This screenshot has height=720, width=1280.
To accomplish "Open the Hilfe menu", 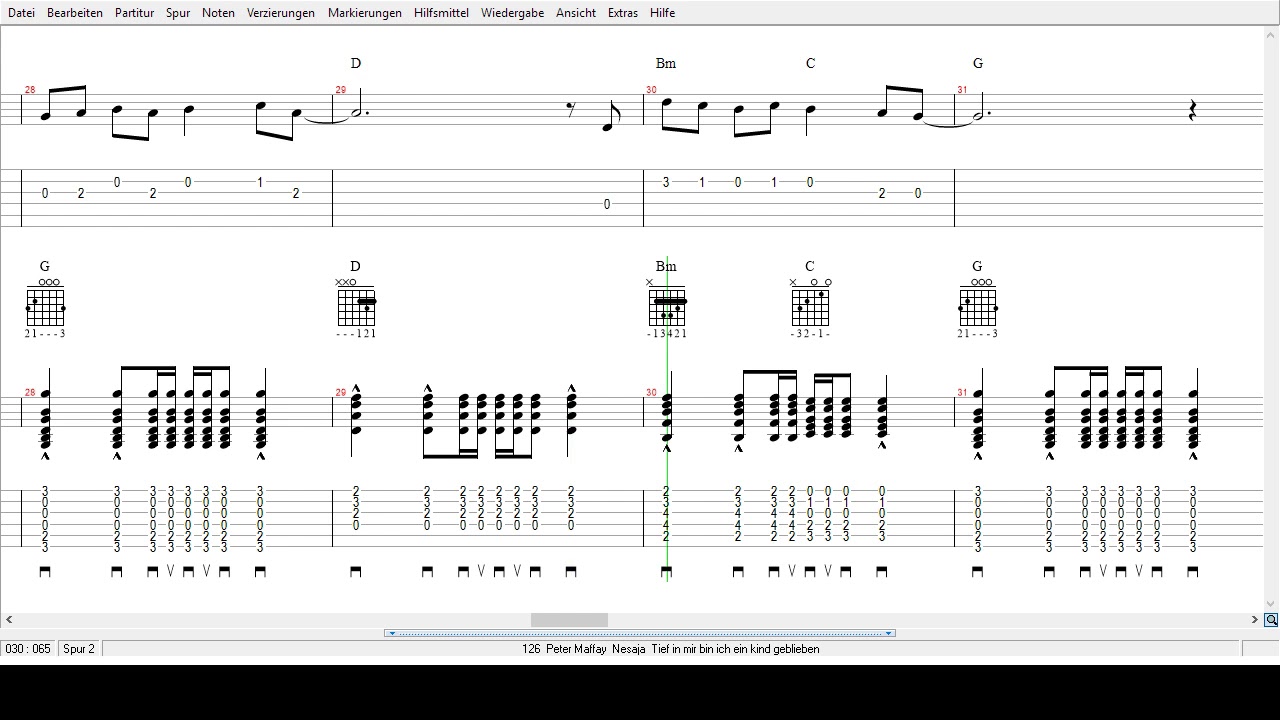I will [662, 13].
